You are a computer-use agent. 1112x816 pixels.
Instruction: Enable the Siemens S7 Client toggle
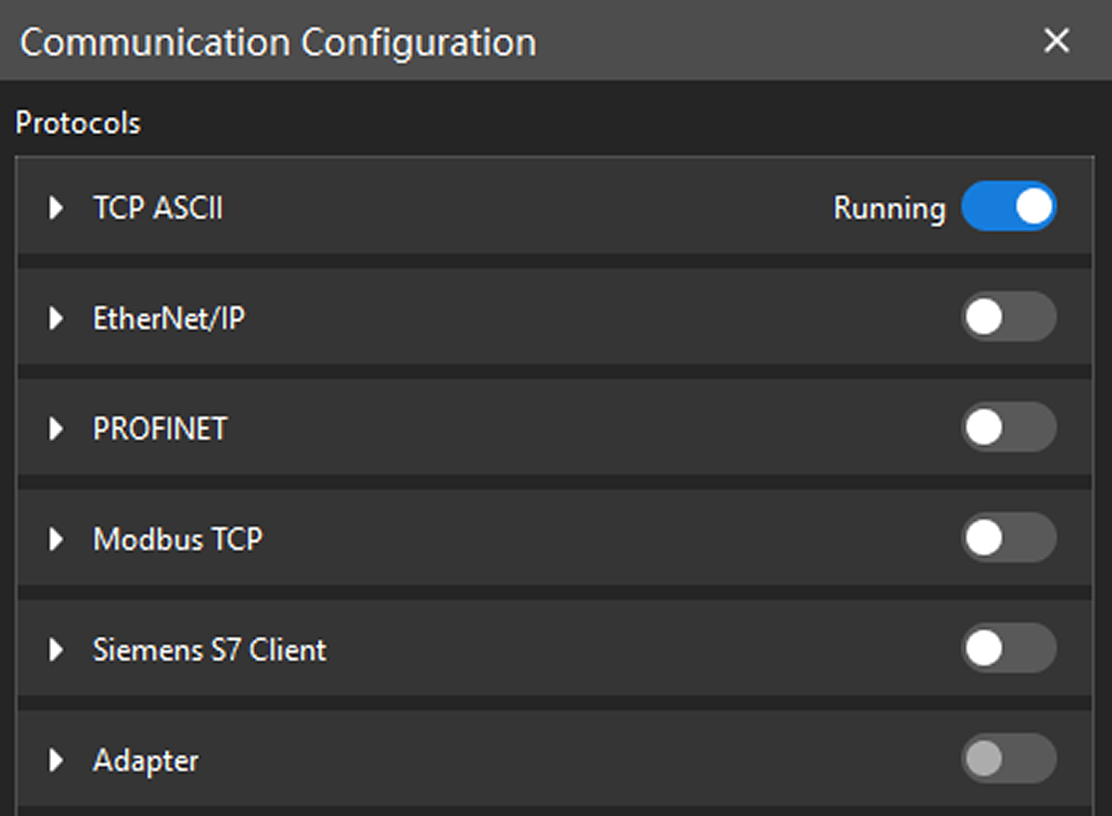(1008, 649)
